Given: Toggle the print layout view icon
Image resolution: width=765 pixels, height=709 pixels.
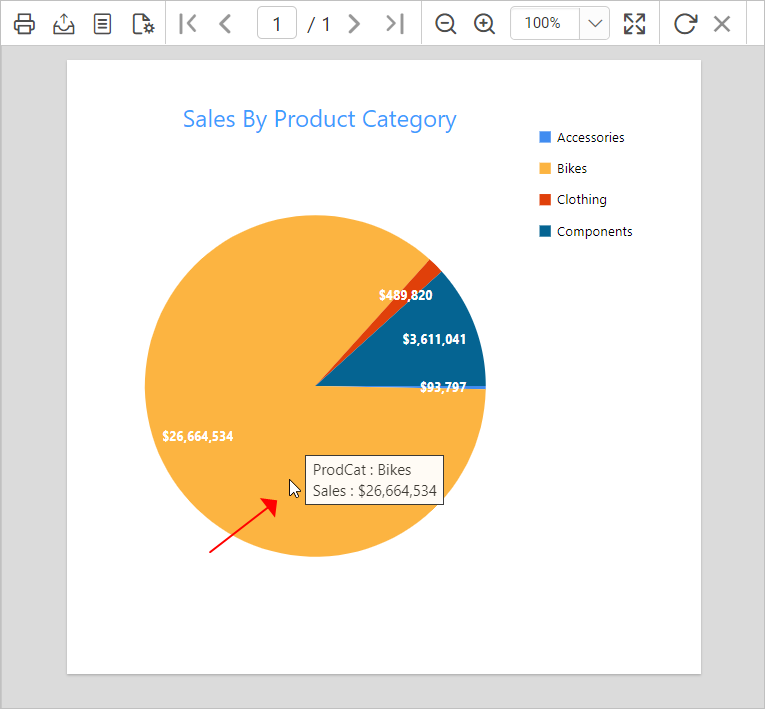Looking at the screenshot, I should click(102, 23).
